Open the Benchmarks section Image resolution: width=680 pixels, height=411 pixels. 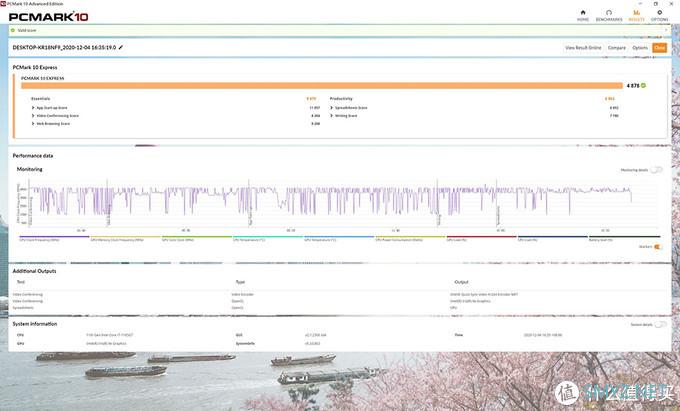[609, 16]
